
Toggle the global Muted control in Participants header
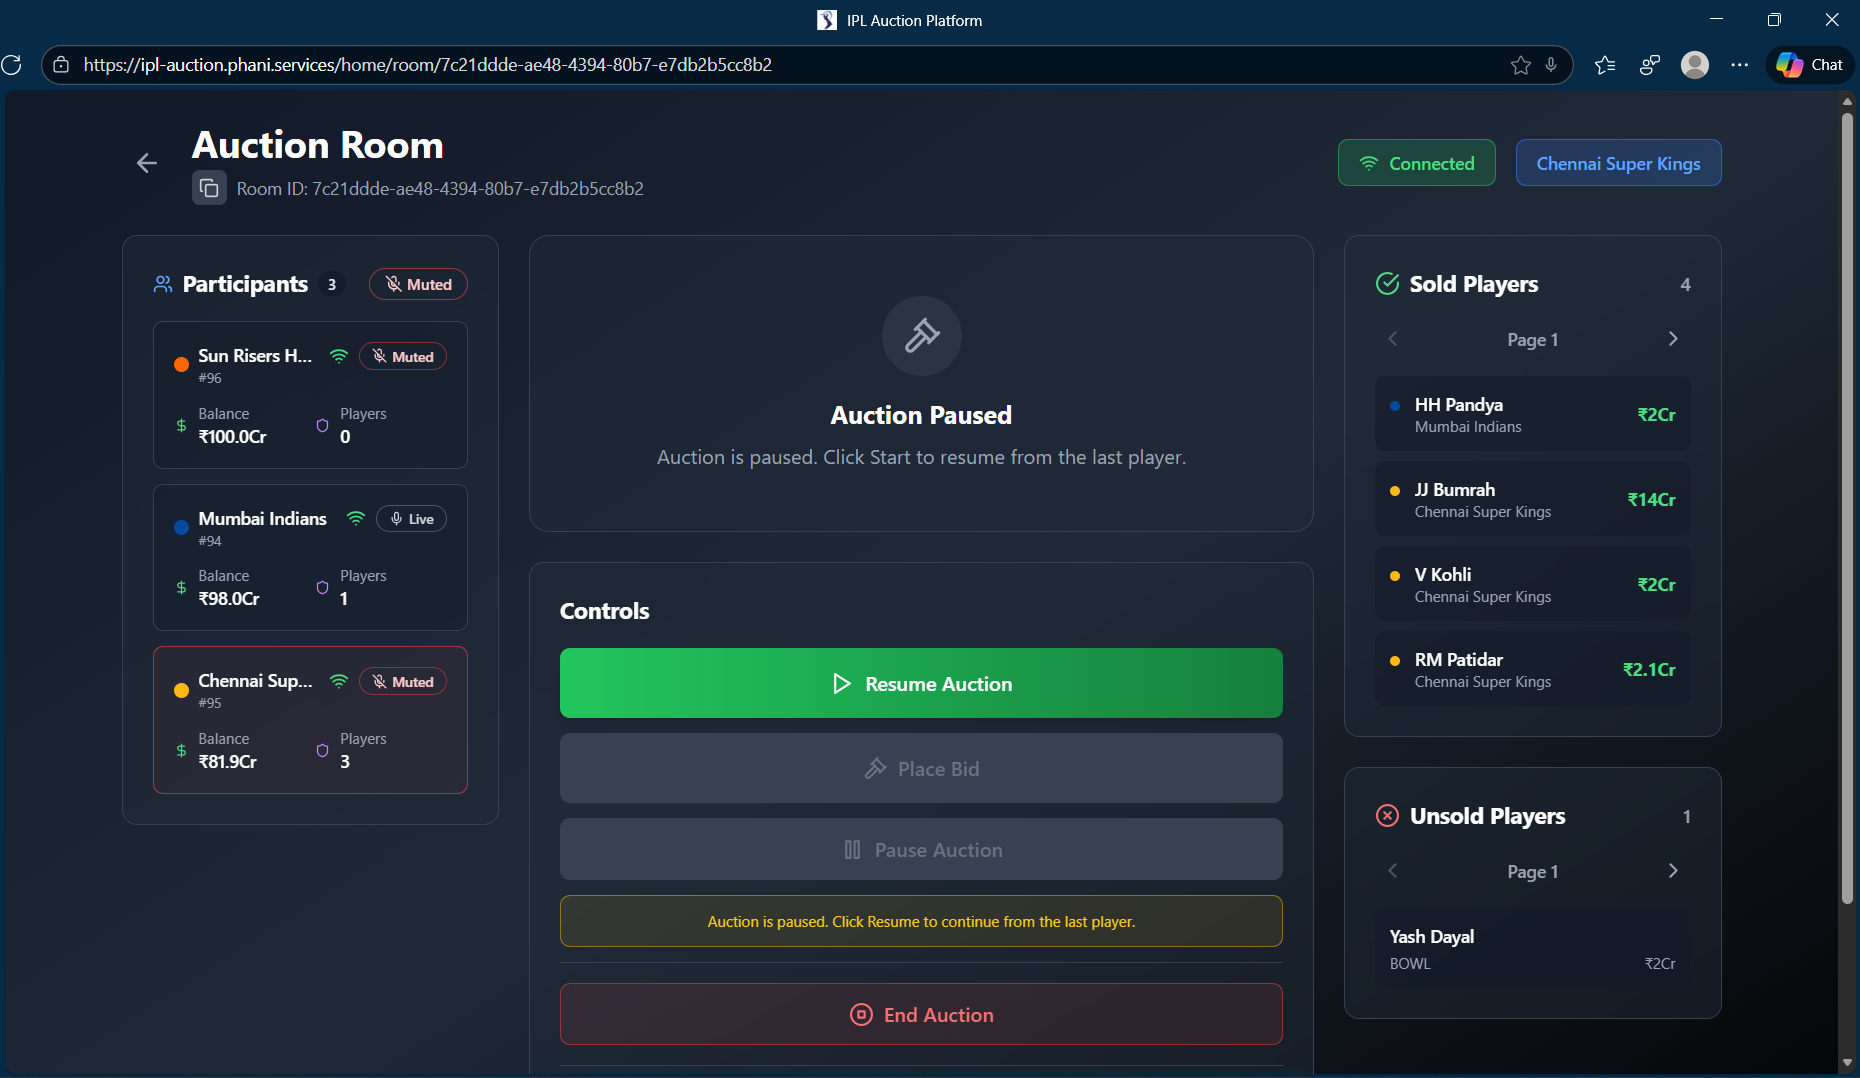point(418,284)
